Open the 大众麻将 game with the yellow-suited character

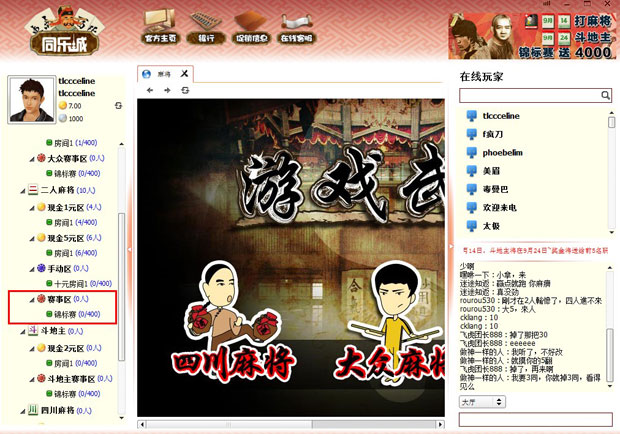tap(391, 322)
